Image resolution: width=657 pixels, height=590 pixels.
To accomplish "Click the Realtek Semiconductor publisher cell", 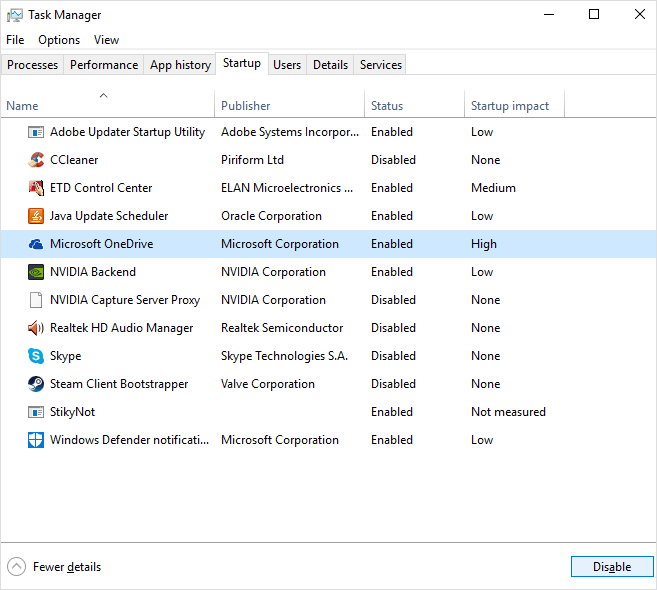I will pyautogui.click(x=282, y=328).
